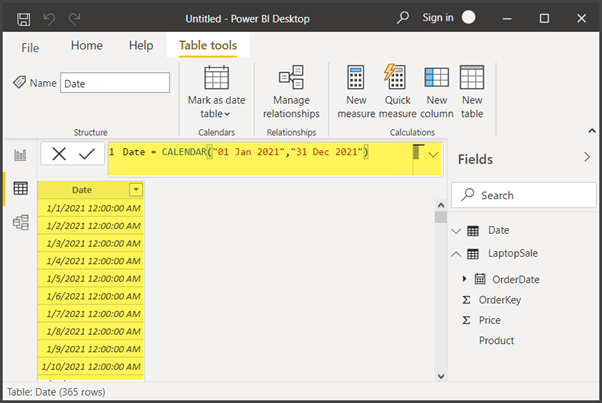Select the OrderDate field
Screen dimensions: 602x403
coord(516,279)
